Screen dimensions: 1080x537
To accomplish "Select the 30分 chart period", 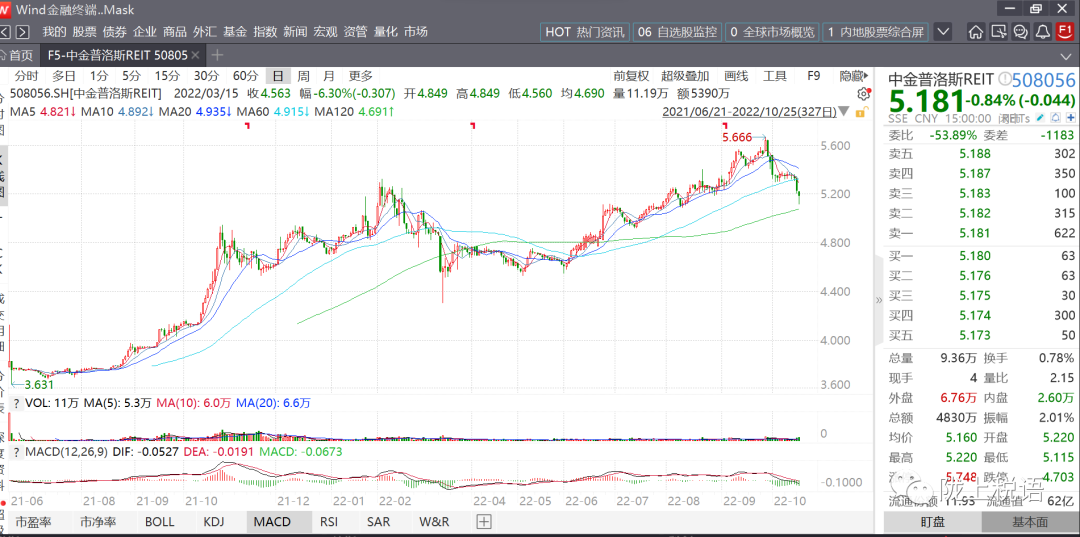I will pos(206,76).
